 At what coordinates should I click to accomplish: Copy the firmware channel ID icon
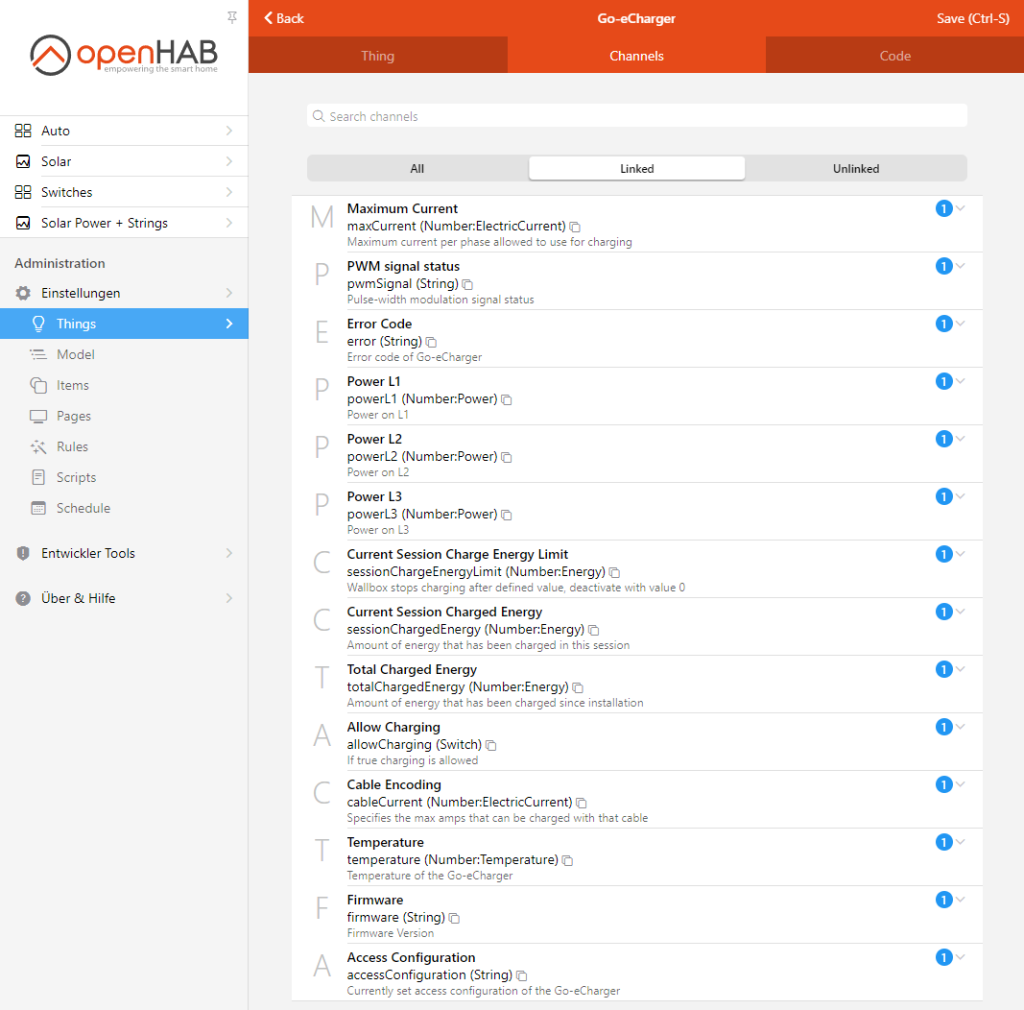455,919
